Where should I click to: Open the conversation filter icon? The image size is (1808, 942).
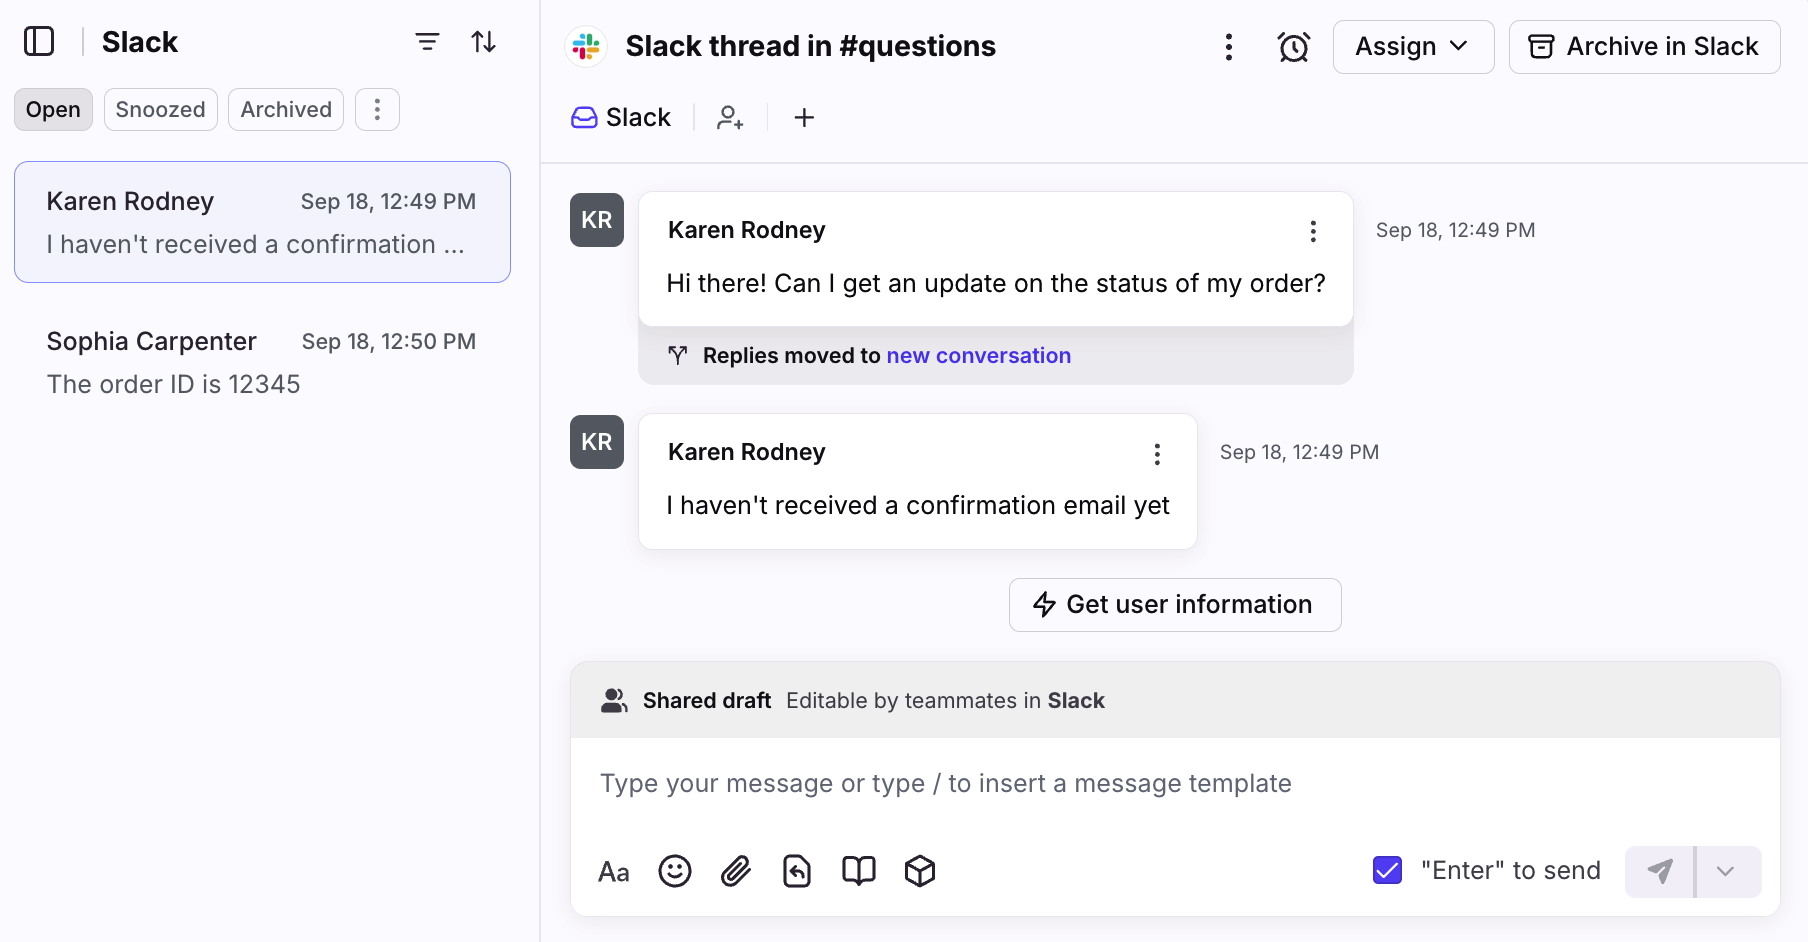pos(427,42)
